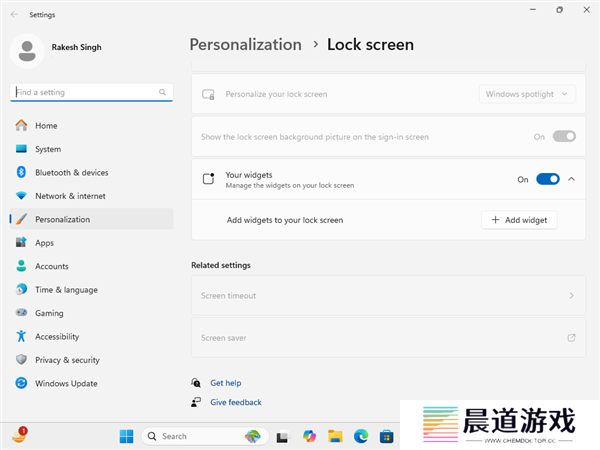This screenshot has width=600, height=450.
Task: Click the Apps icon in sidebar
Action: click(x=21, y=242)
